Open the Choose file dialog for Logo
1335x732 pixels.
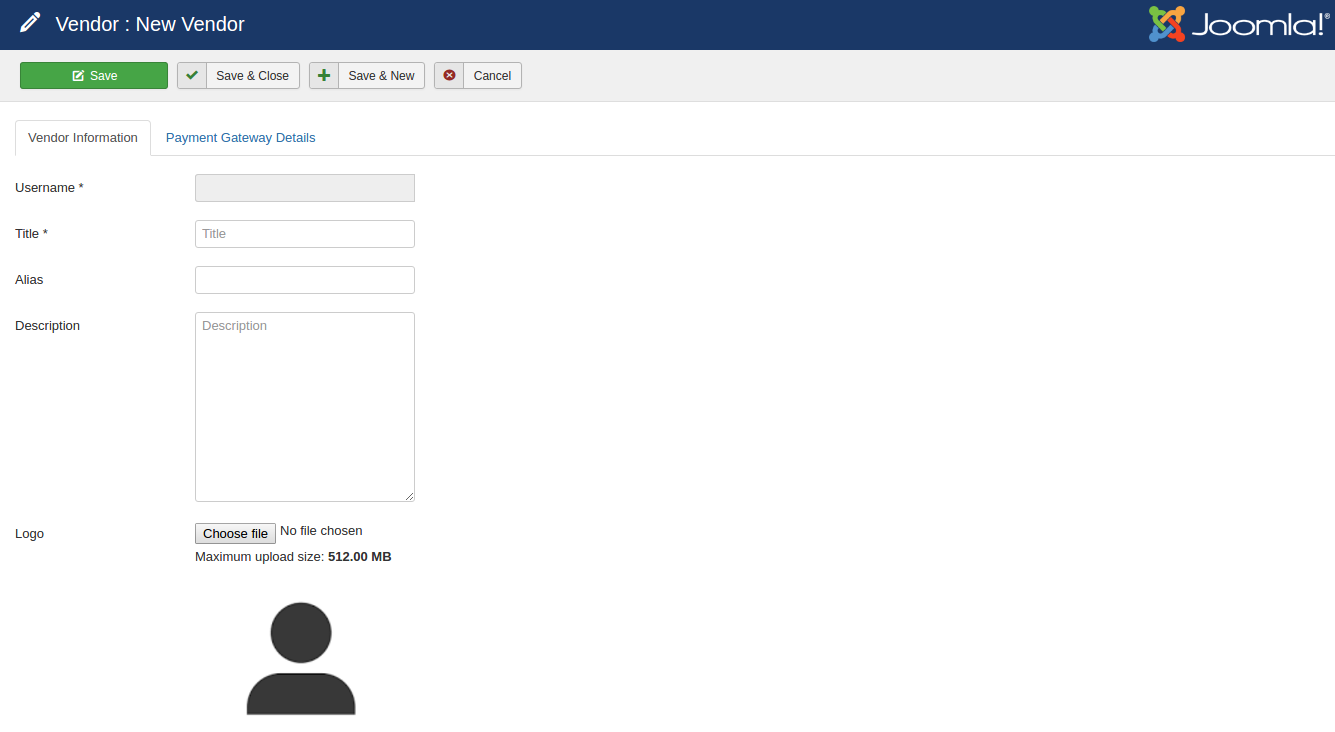pyautogui.click(x=235, y=534)
